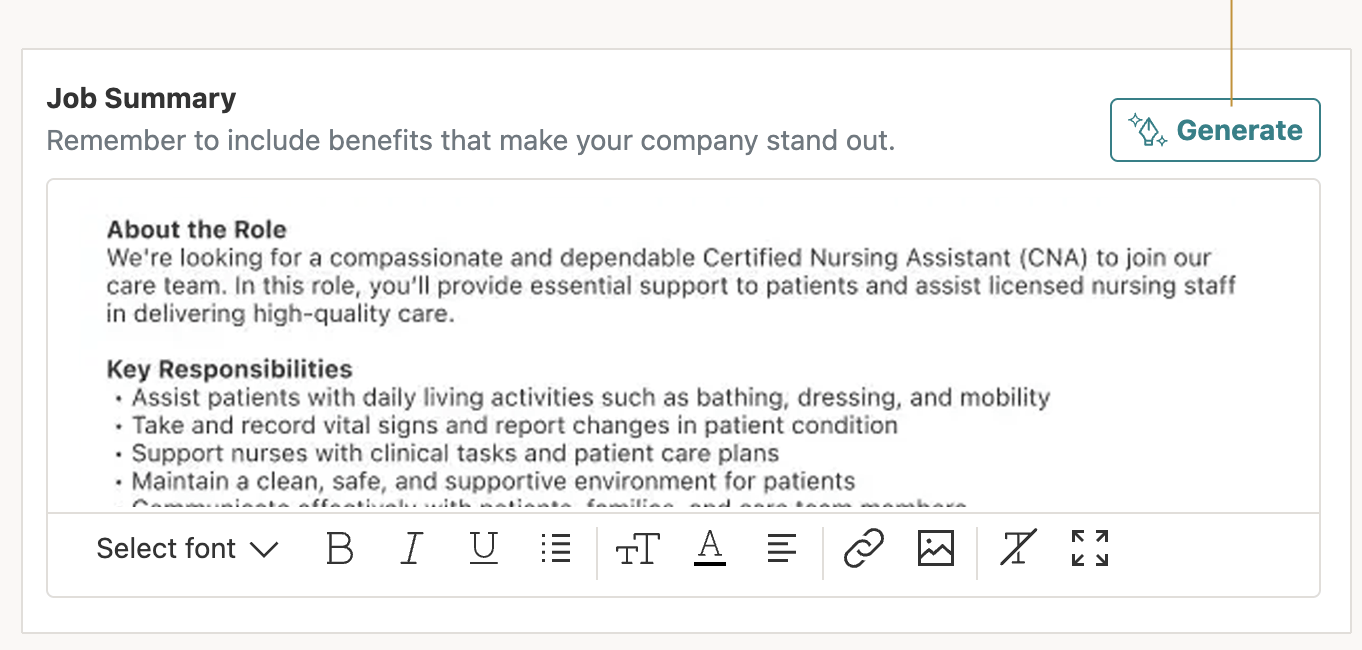Click the vital signs bullet line
The width and height of the screenshot is (1362, 650).
tap(515, 425)
